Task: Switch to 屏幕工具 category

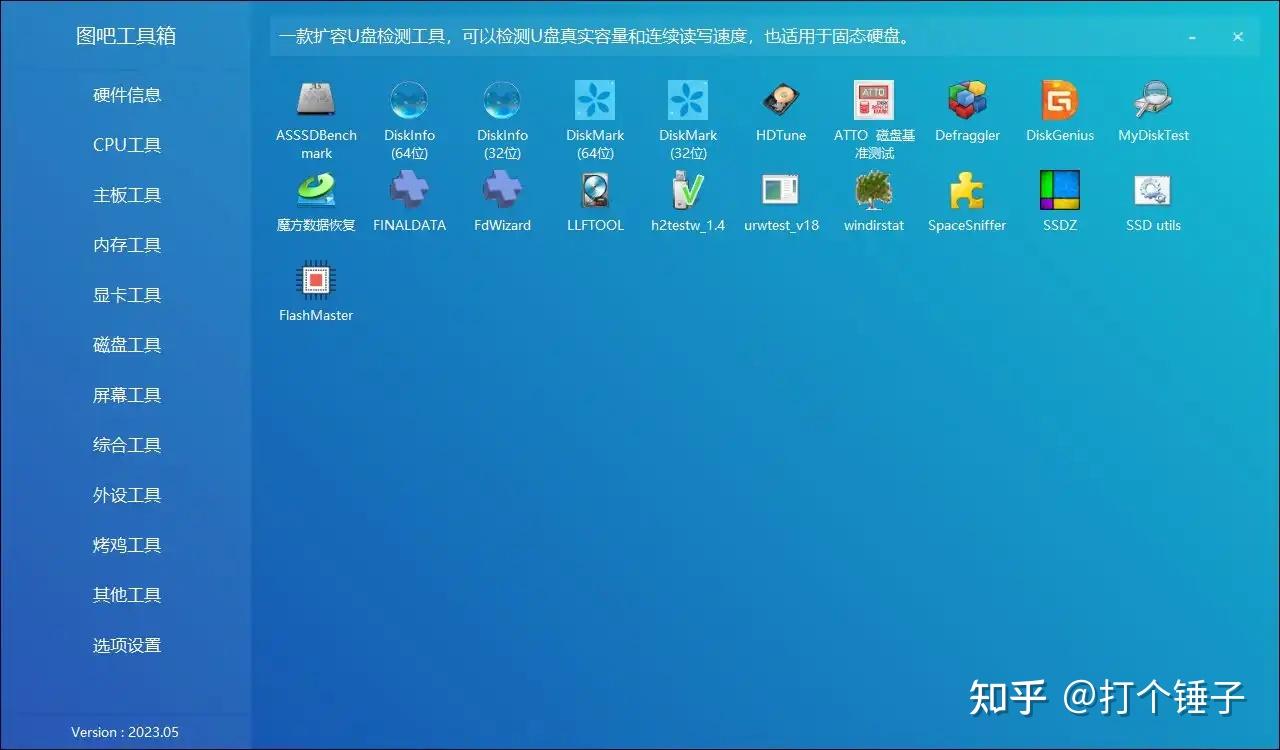Action: click(x=127, y=395)
